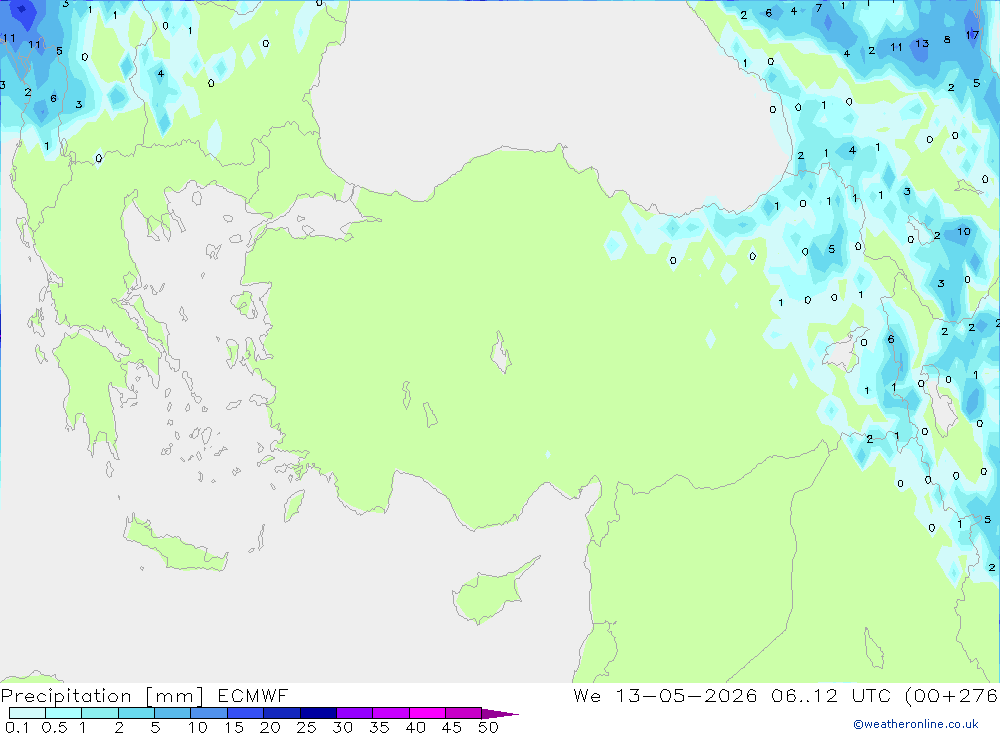Click the 20–25 mm dark blue swatch
Screen dimensions: 1000x733
[282, 713]
